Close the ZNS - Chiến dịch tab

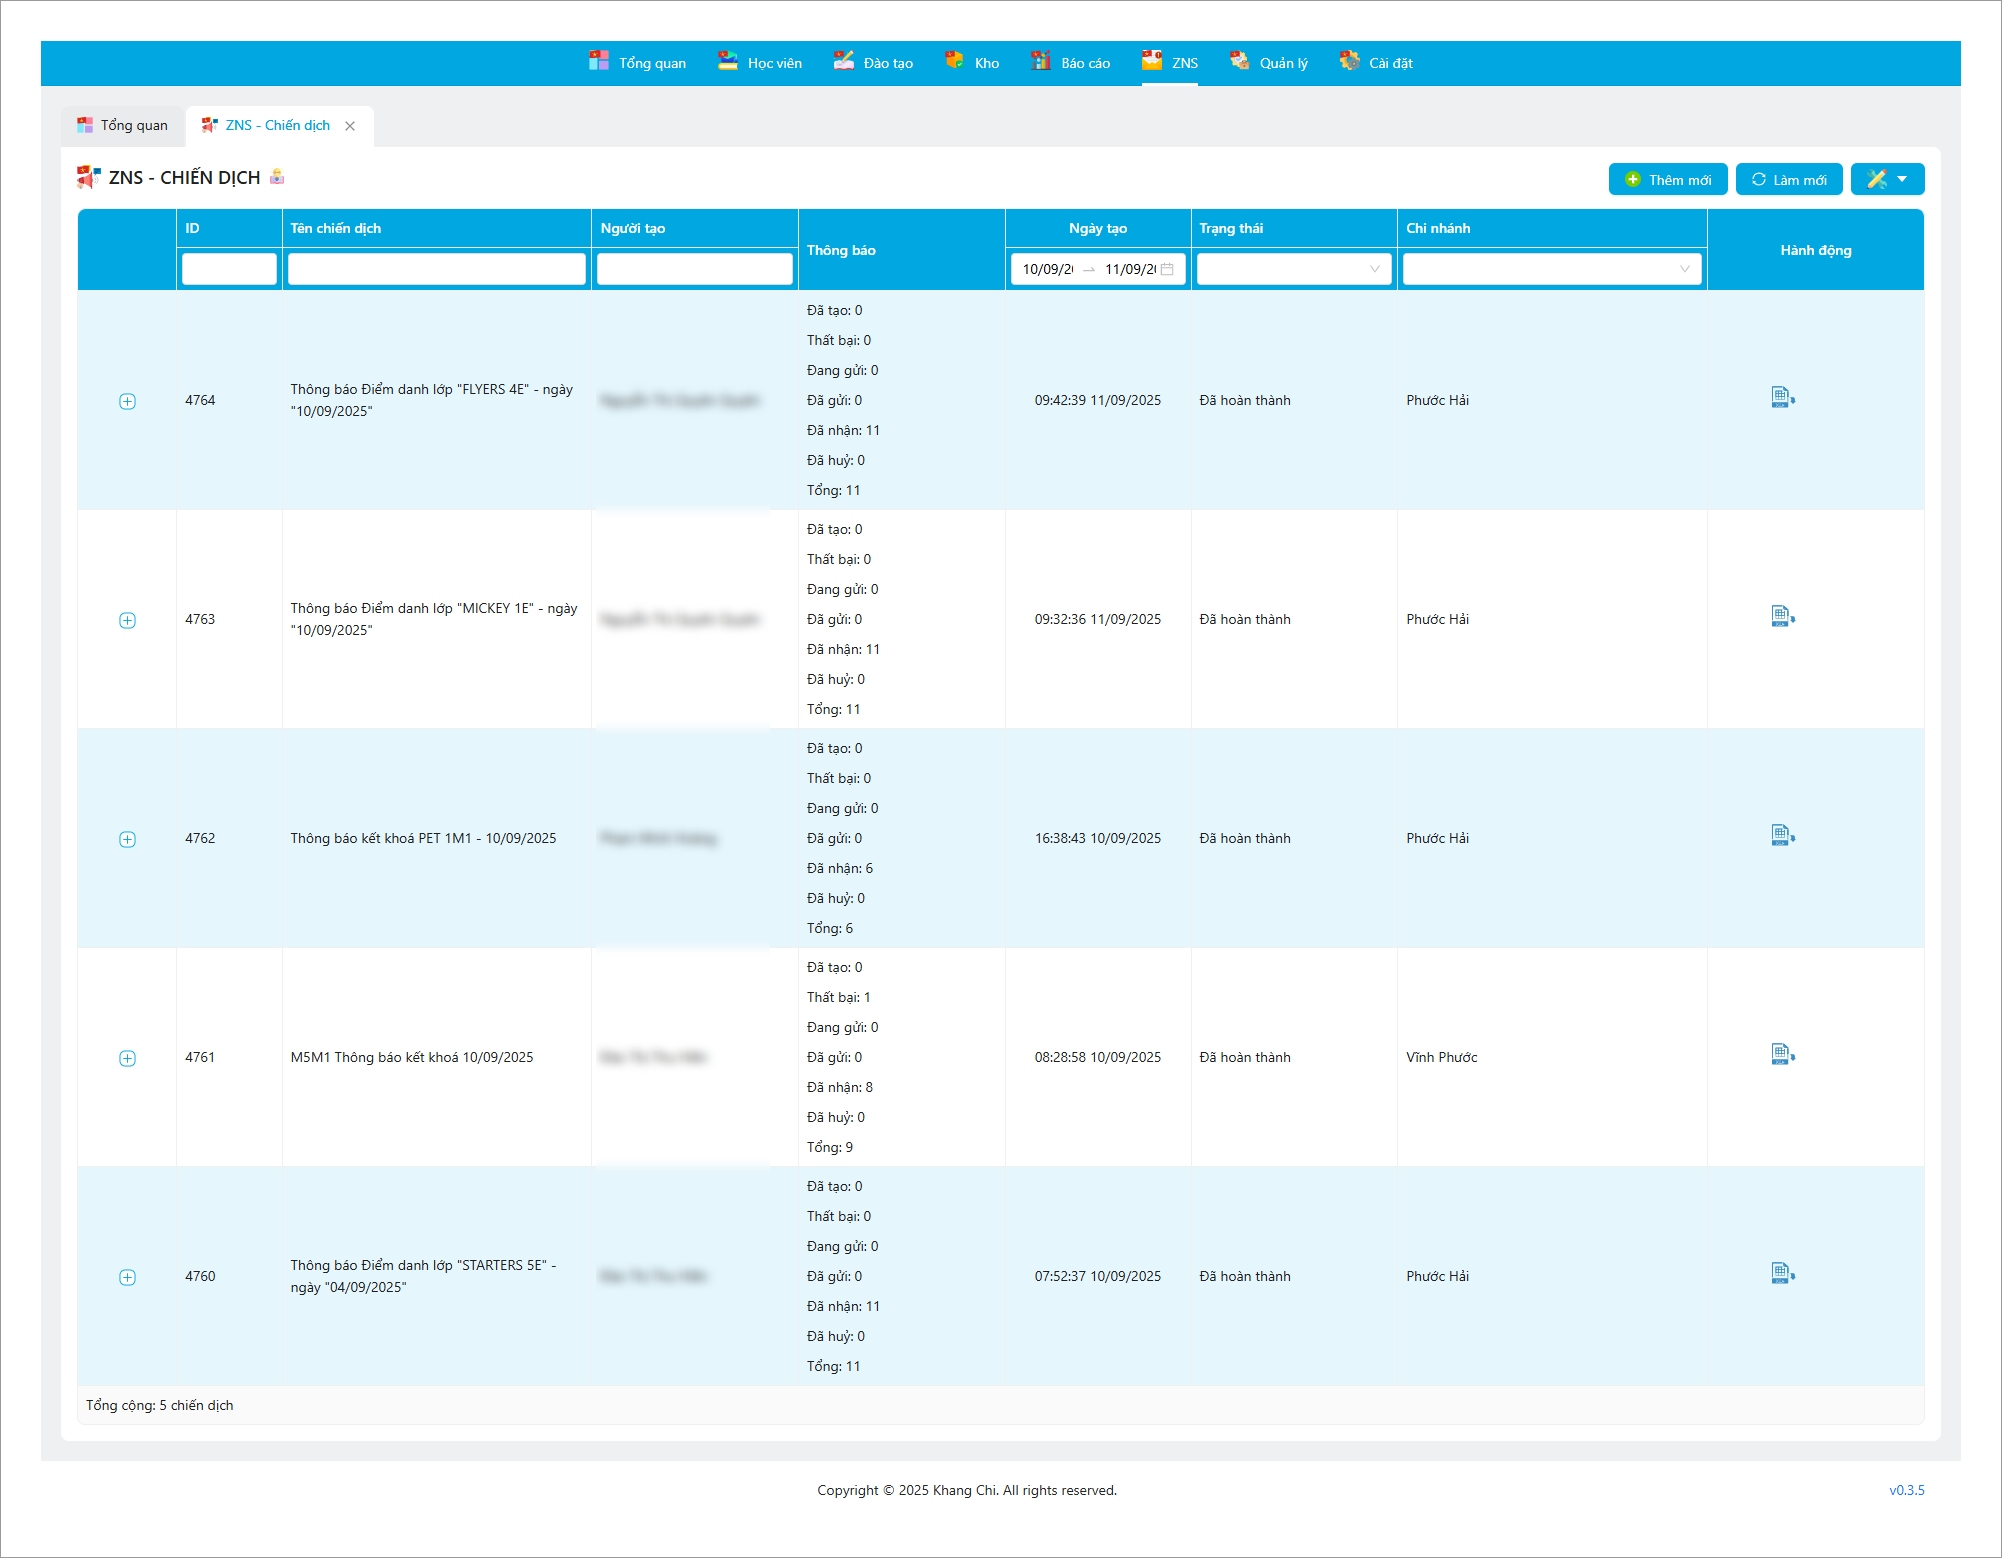(x=350, y=126)
